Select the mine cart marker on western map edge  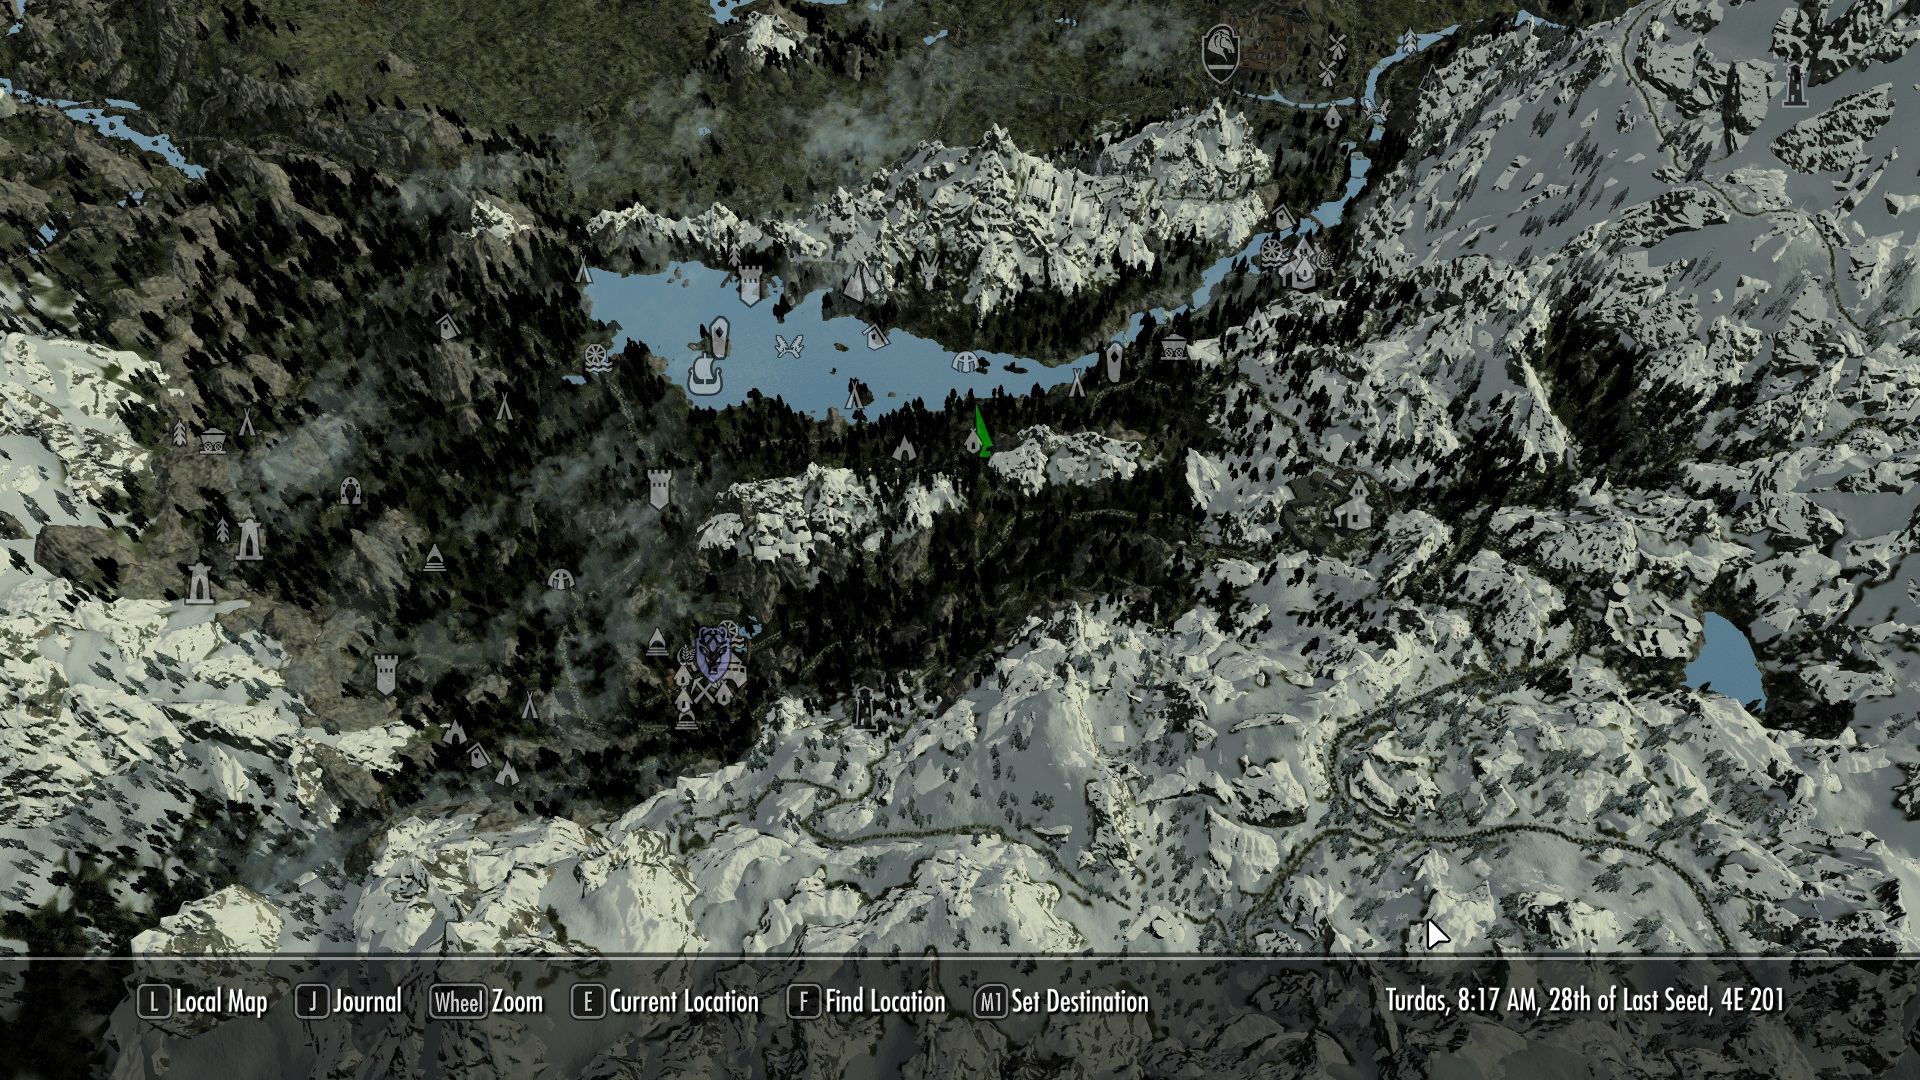click(211, 441)
